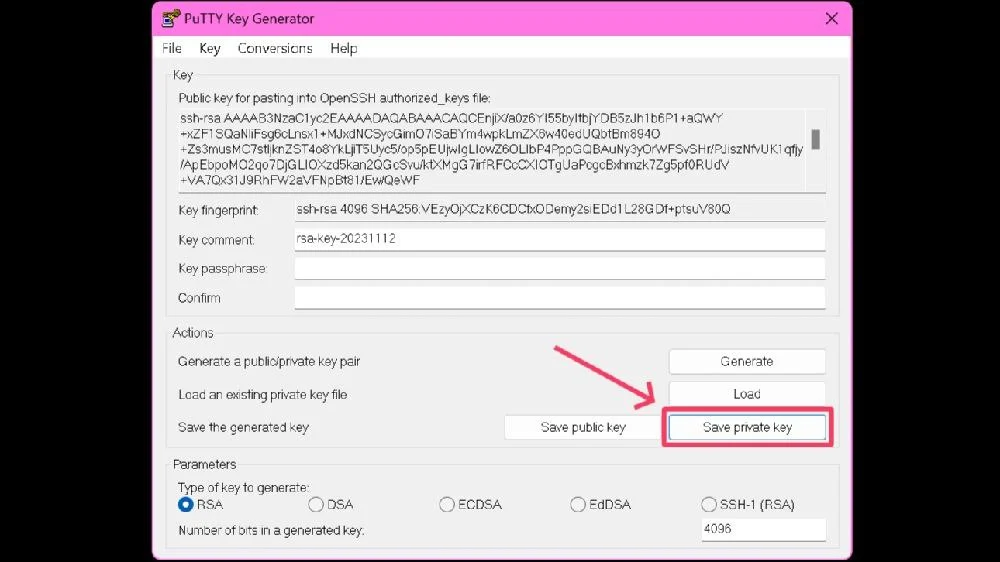
Task: Click the Key passphrase field
Action: [x=559, y=269]
